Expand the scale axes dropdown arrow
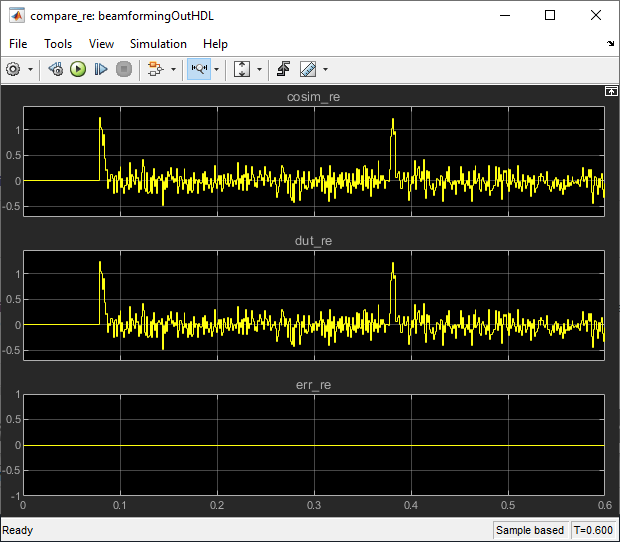 coord(259,69)
